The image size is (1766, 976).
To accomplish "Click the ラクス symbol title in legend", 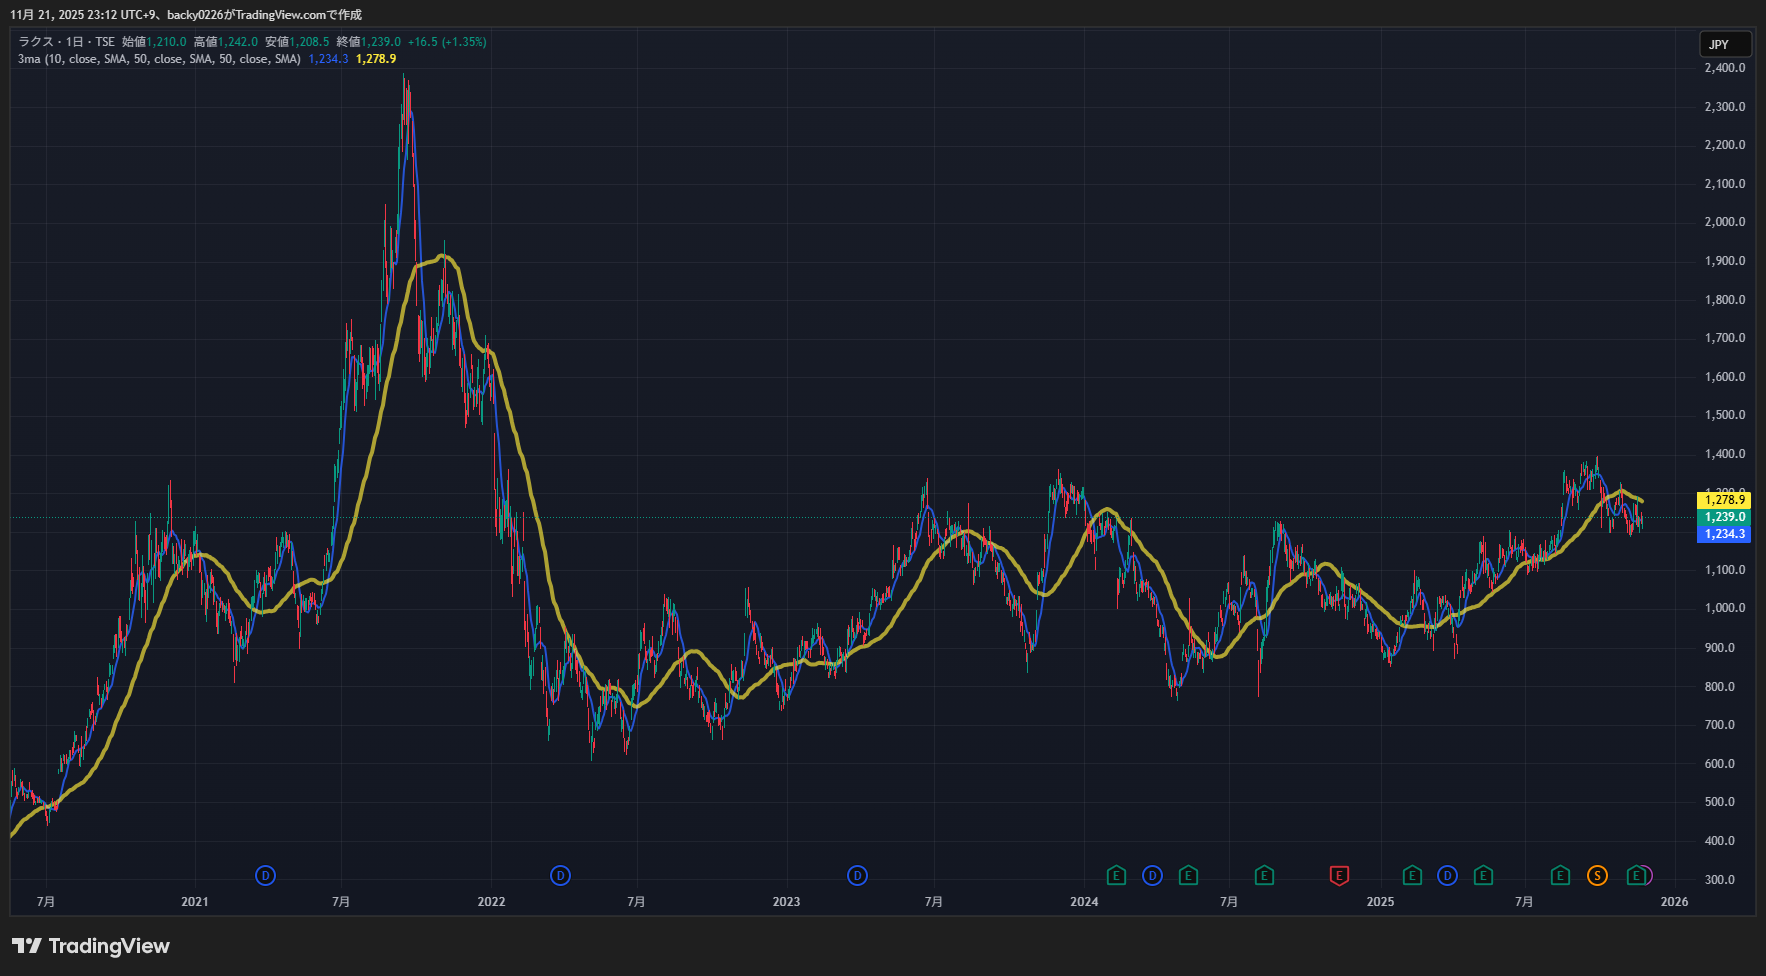I will (36, 42).
